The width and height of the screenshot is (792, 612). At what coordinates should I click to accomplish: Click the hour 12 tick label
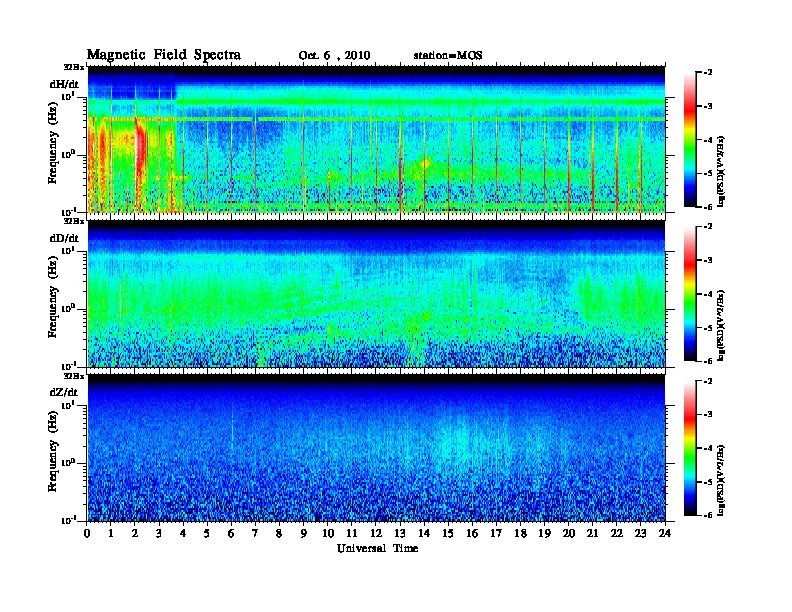pyautogui.click(x=376, y=533)
